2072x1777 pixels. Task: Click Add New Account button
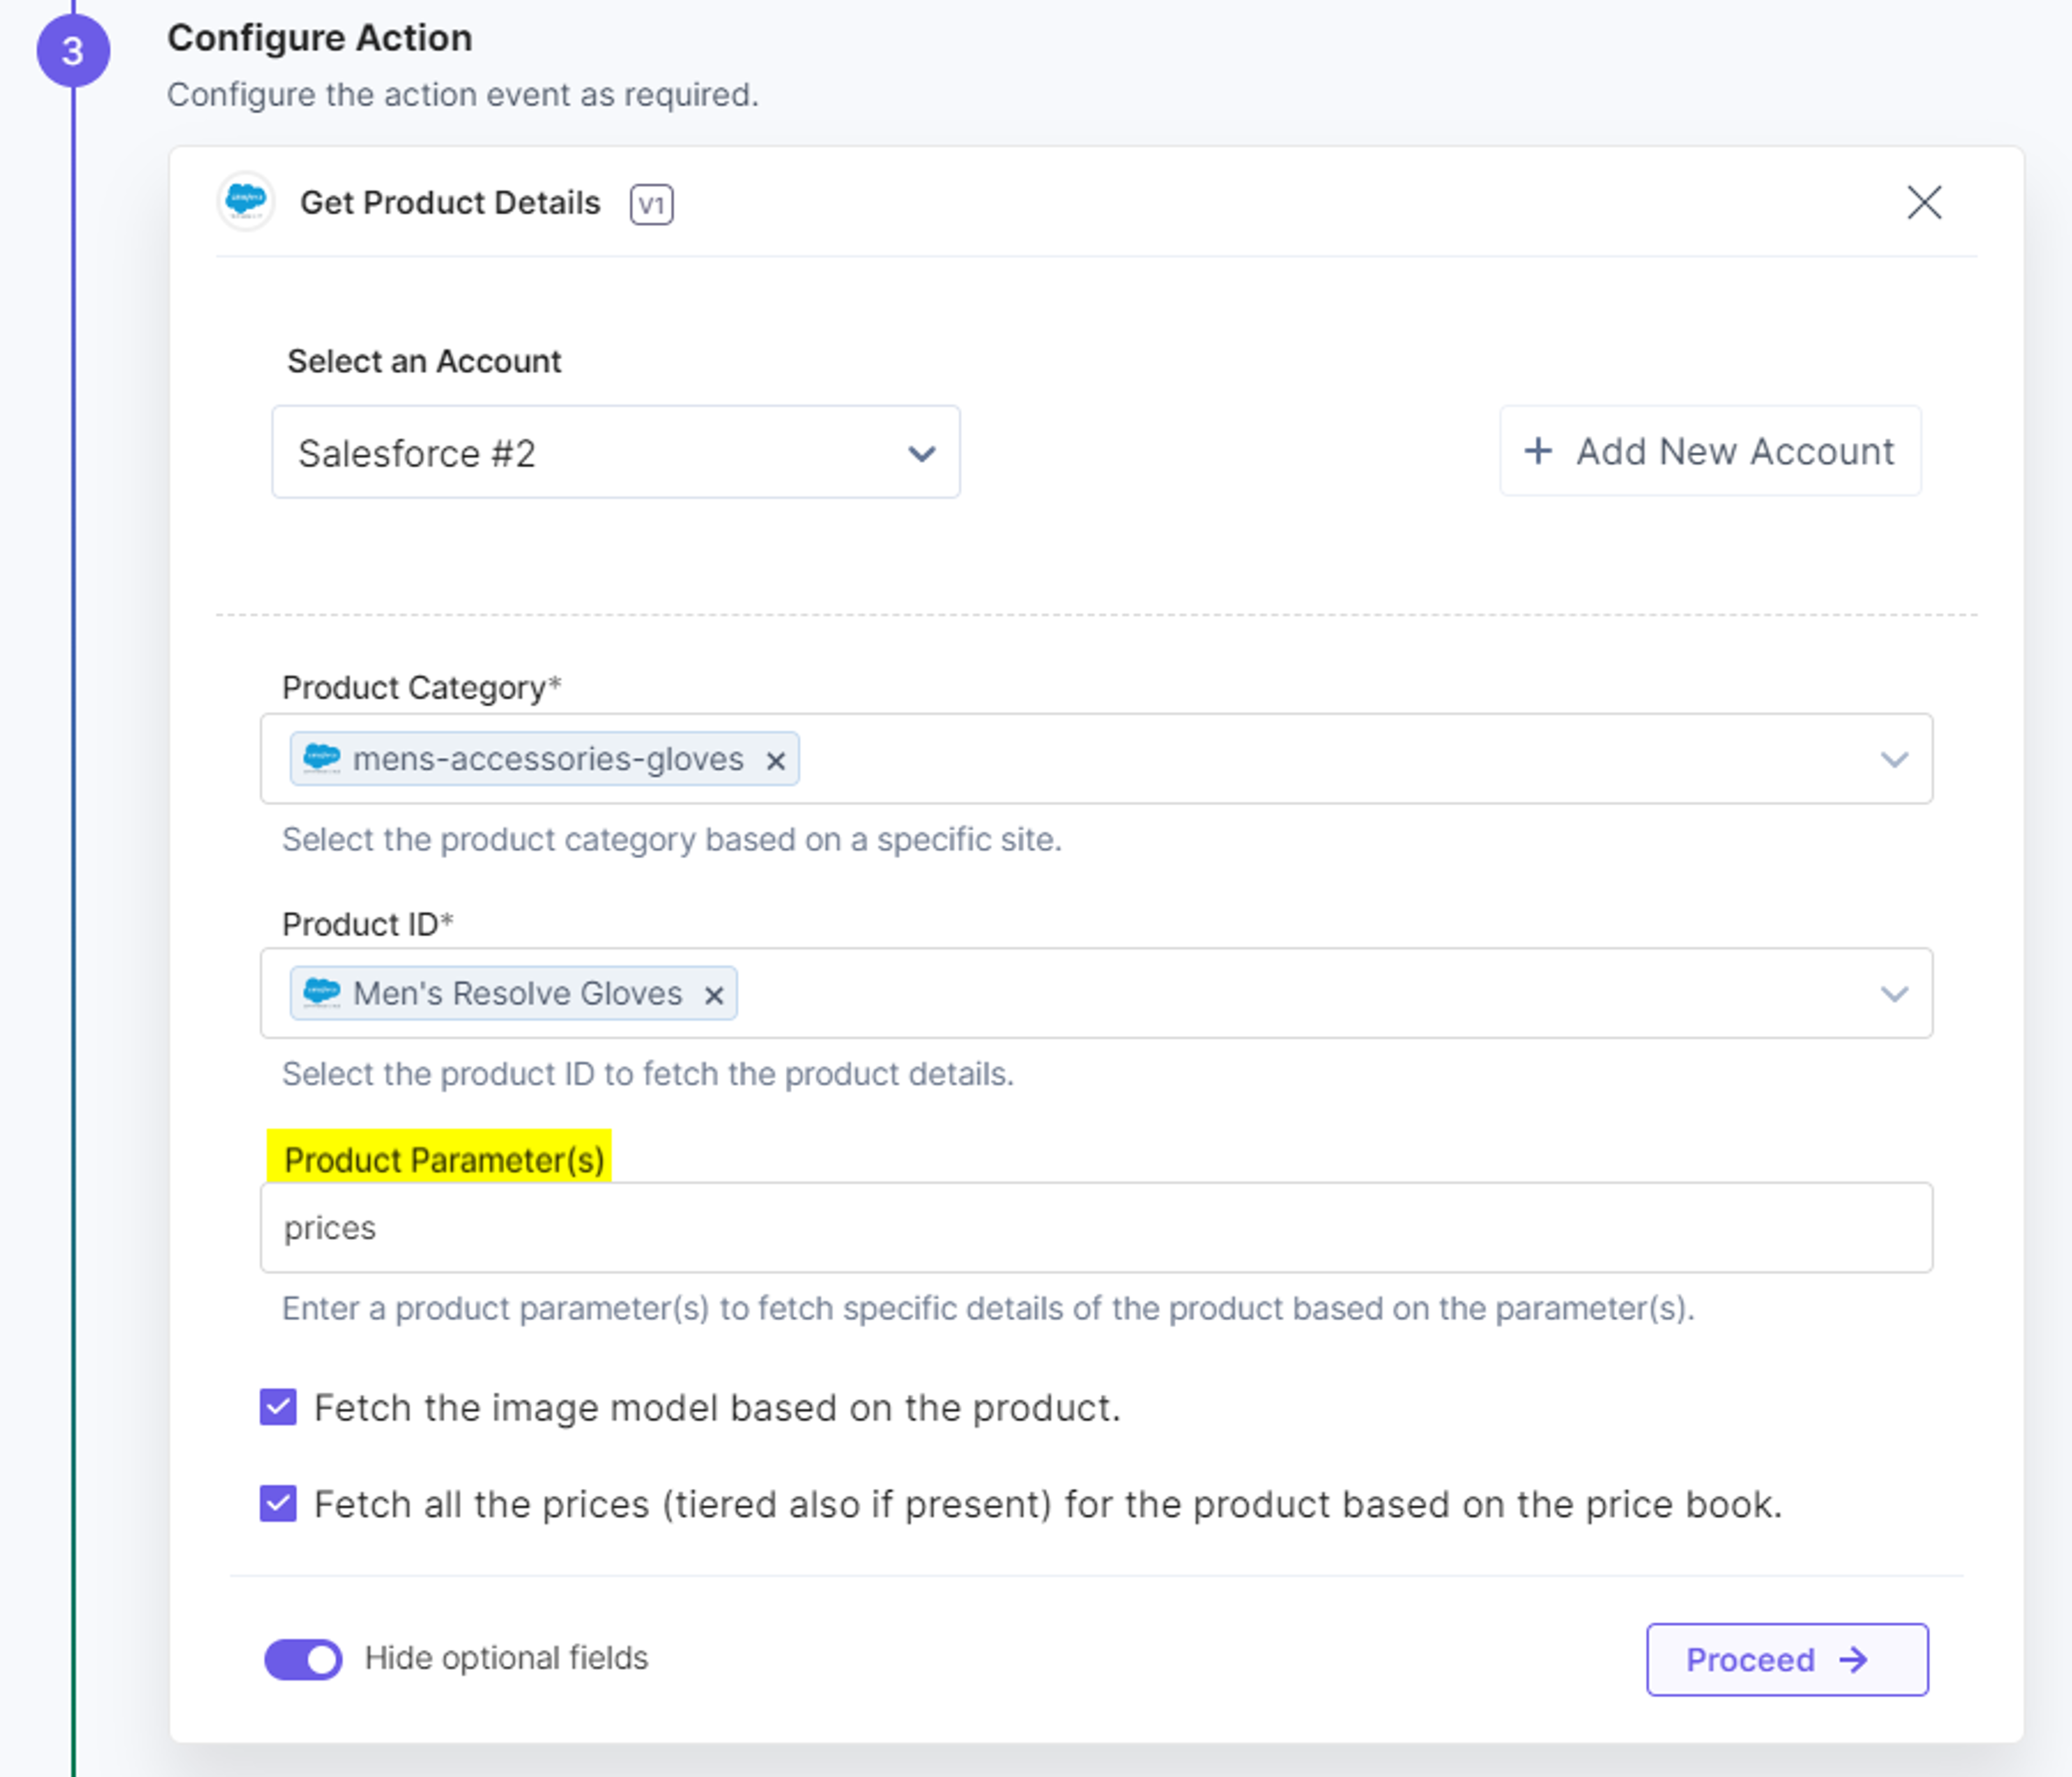(1710, 451)
